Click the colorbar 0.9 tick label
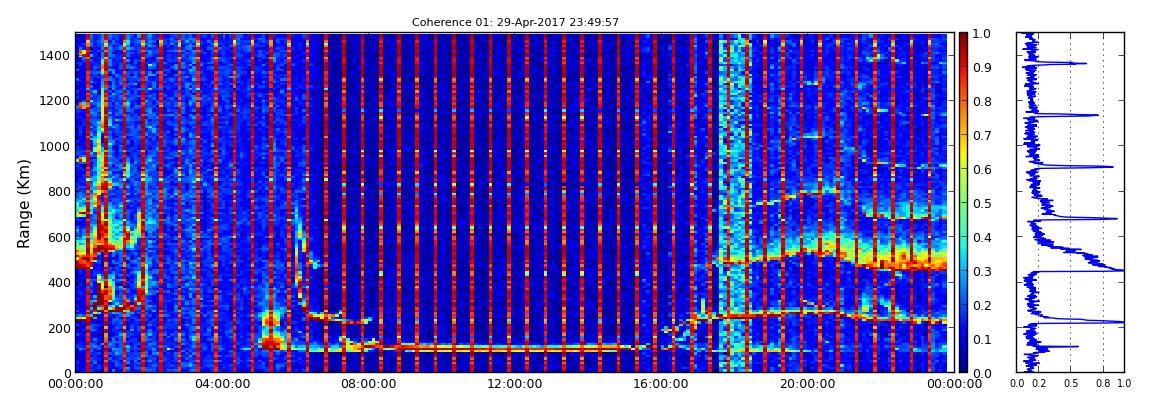 coord(983,67)
